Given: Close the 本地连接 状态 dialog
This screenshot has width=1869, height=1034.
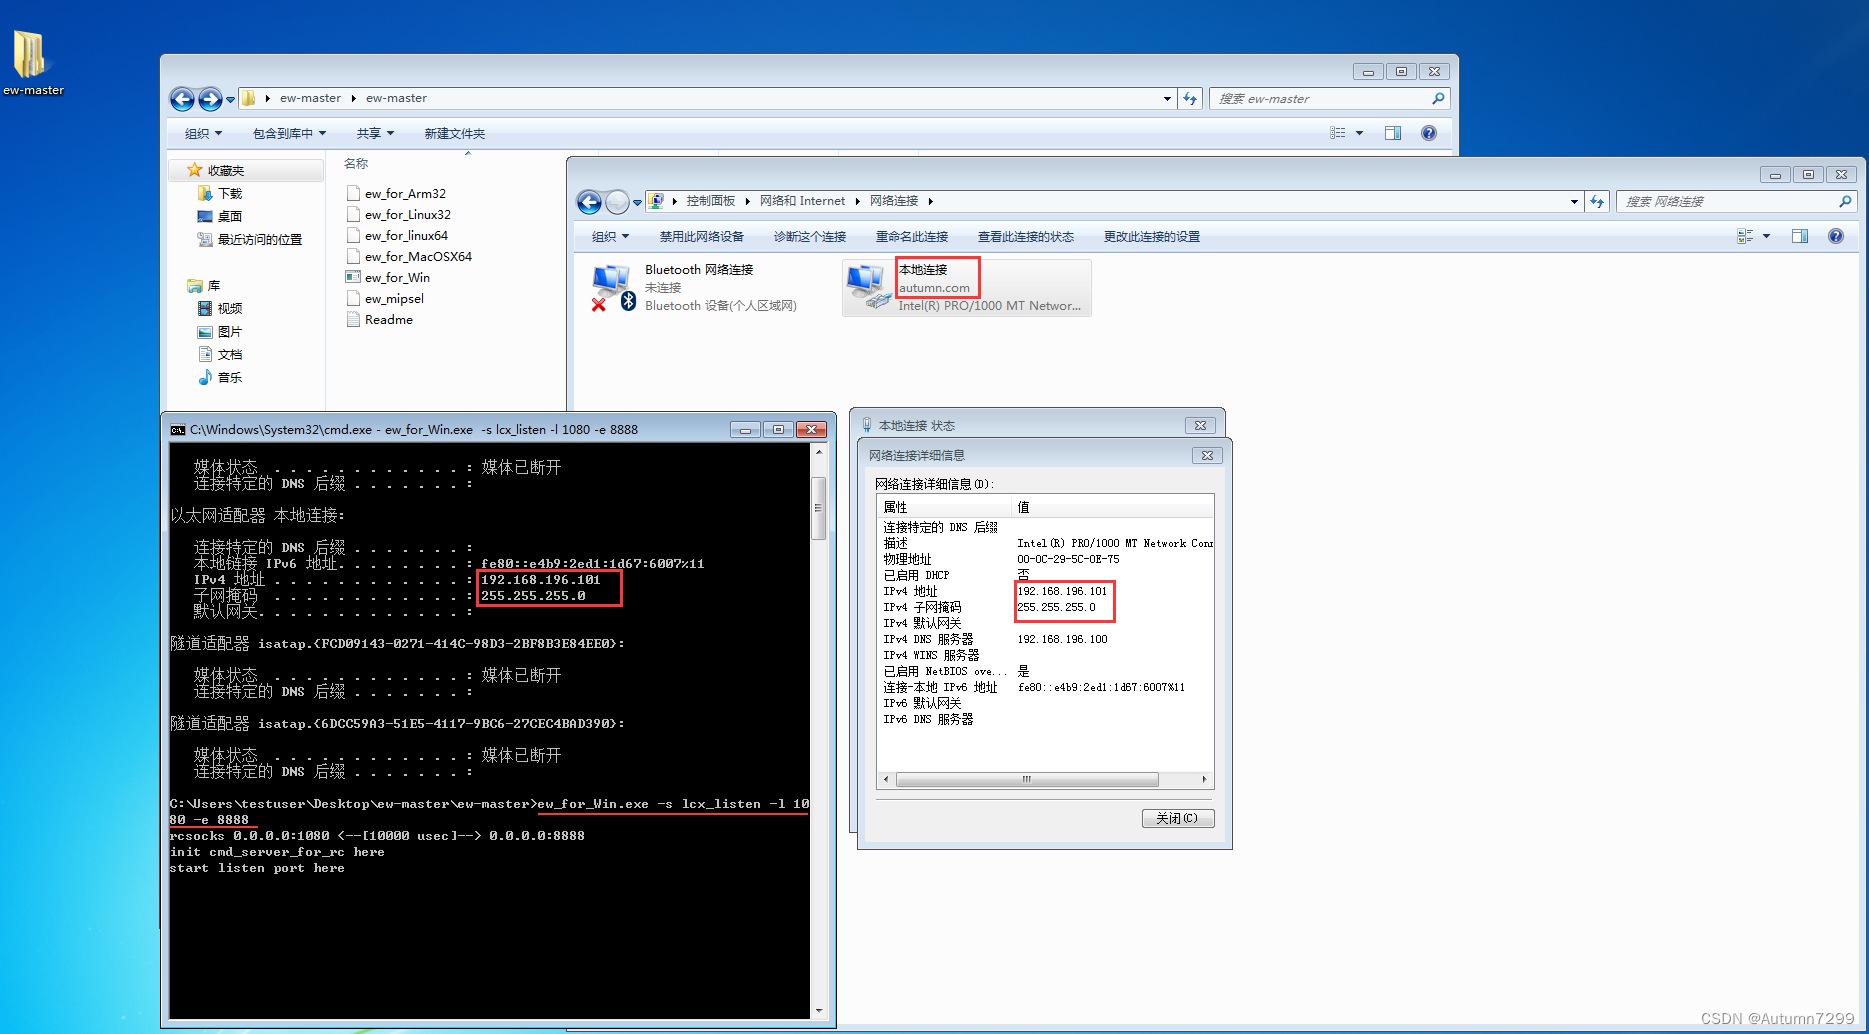Looking at the screenshot, I should click(x=1200, y=425).
